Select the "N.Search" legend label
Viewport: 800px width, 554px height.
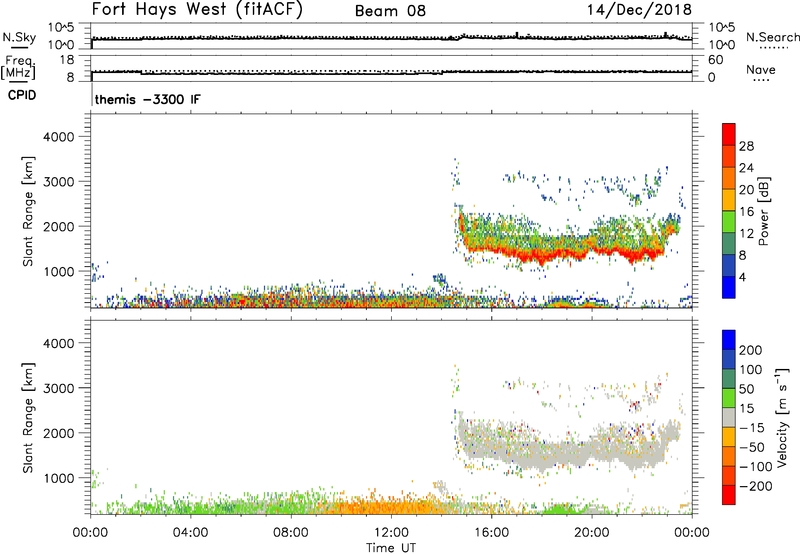click(x=772, y=37)
